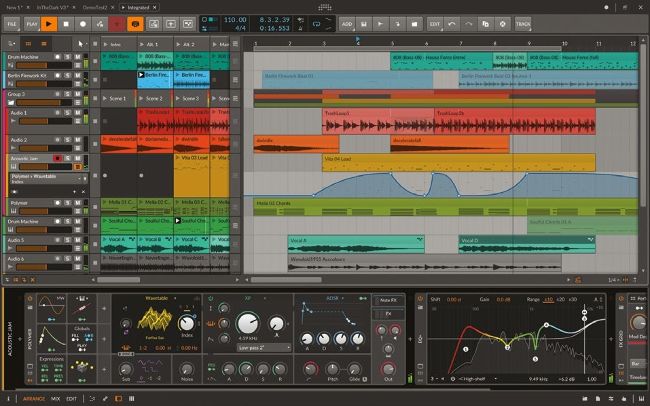Switch to the ARRANGE view
Image resolution: width=650 pixels, height=406 pixels.
[33, 399]
